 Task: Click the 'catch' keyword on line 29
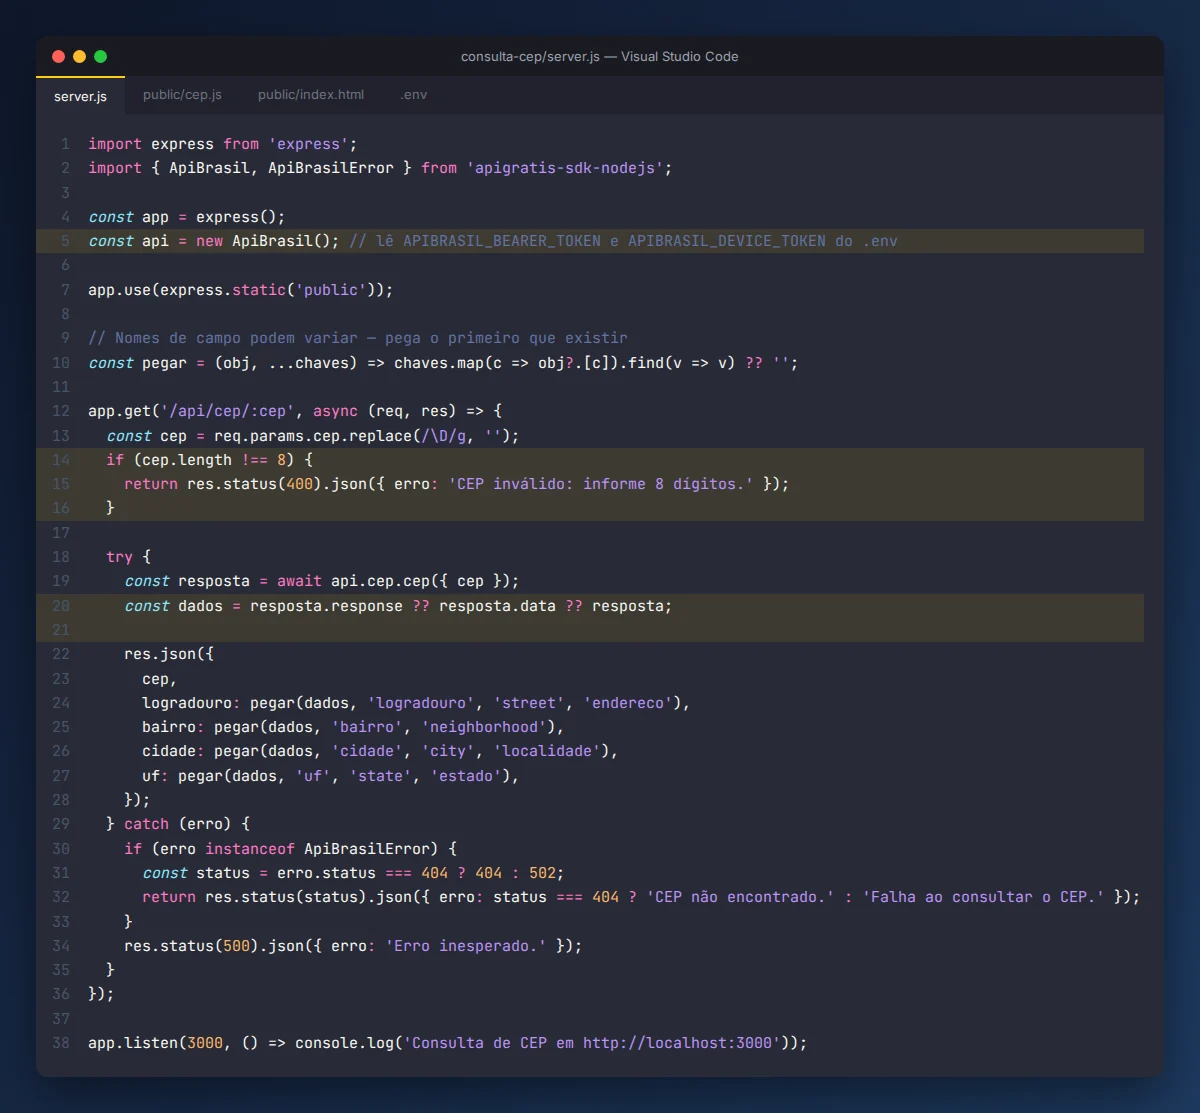146,824
